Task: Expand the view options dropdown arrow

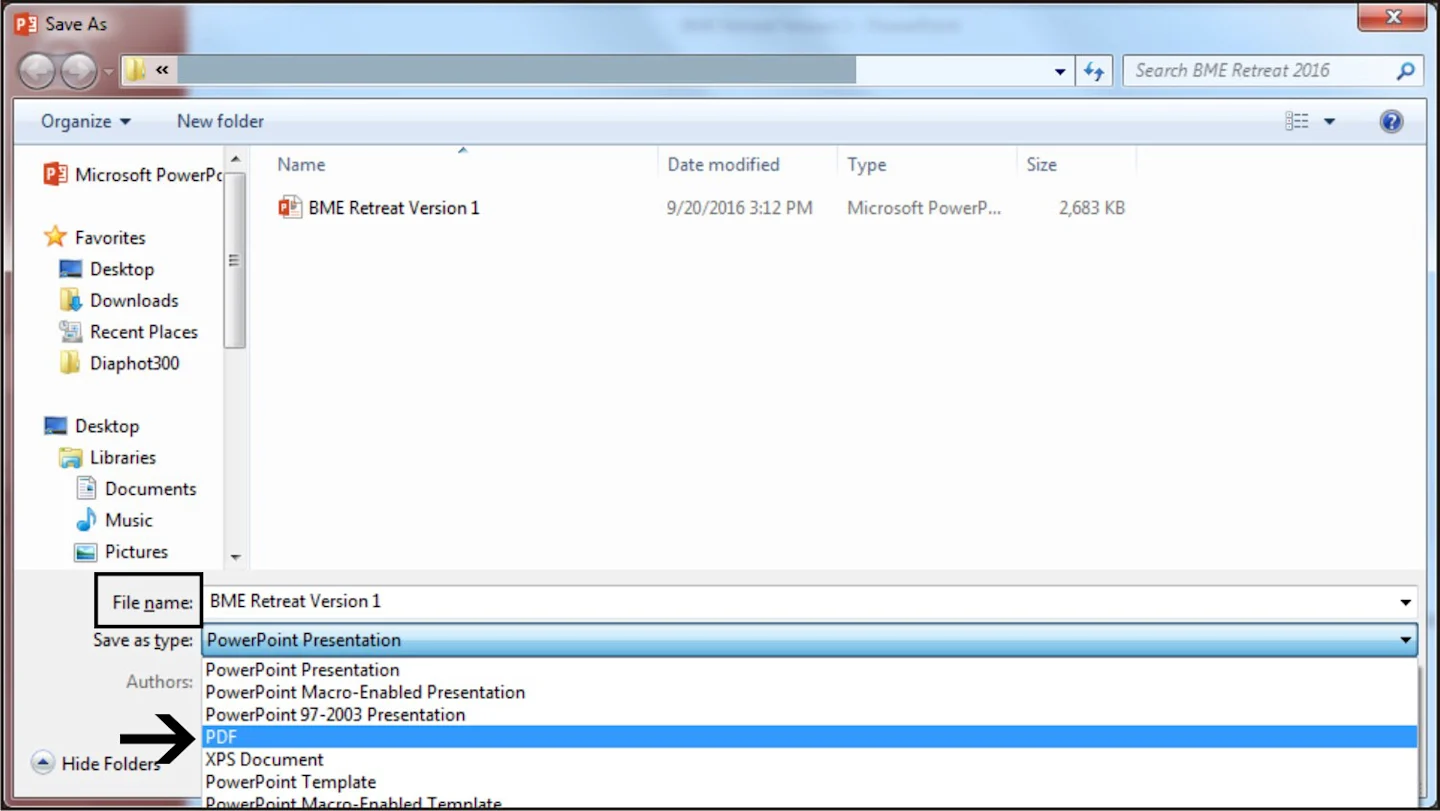Action: [1329, 121]
